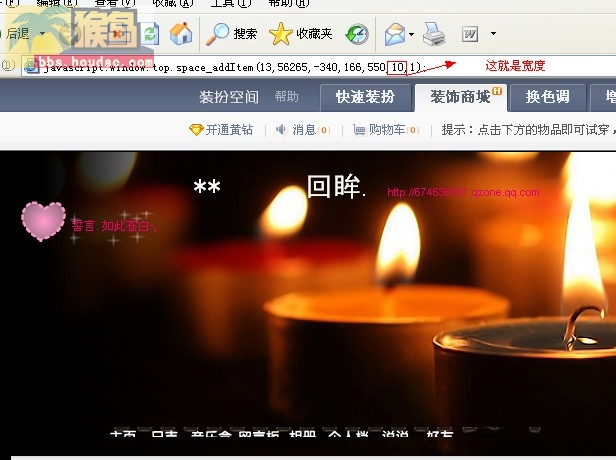
Task: Click the yellow diamond icon
Action: 196,130
